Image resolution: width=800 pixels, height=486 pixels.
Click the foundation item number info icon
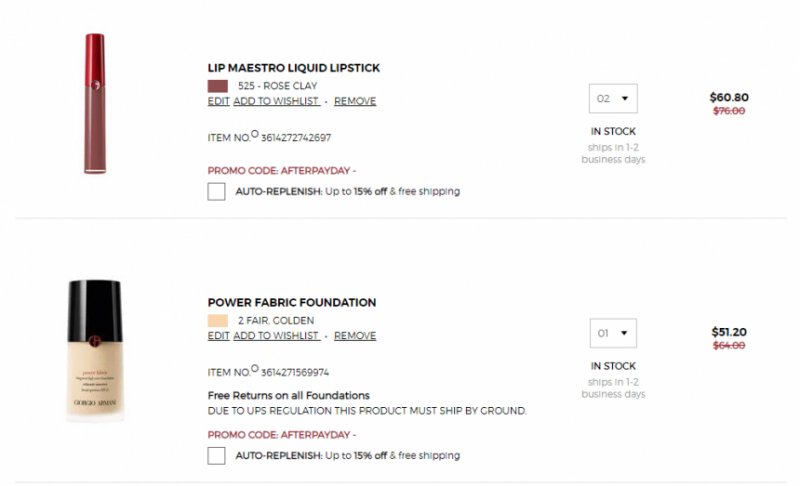(254, 368)
